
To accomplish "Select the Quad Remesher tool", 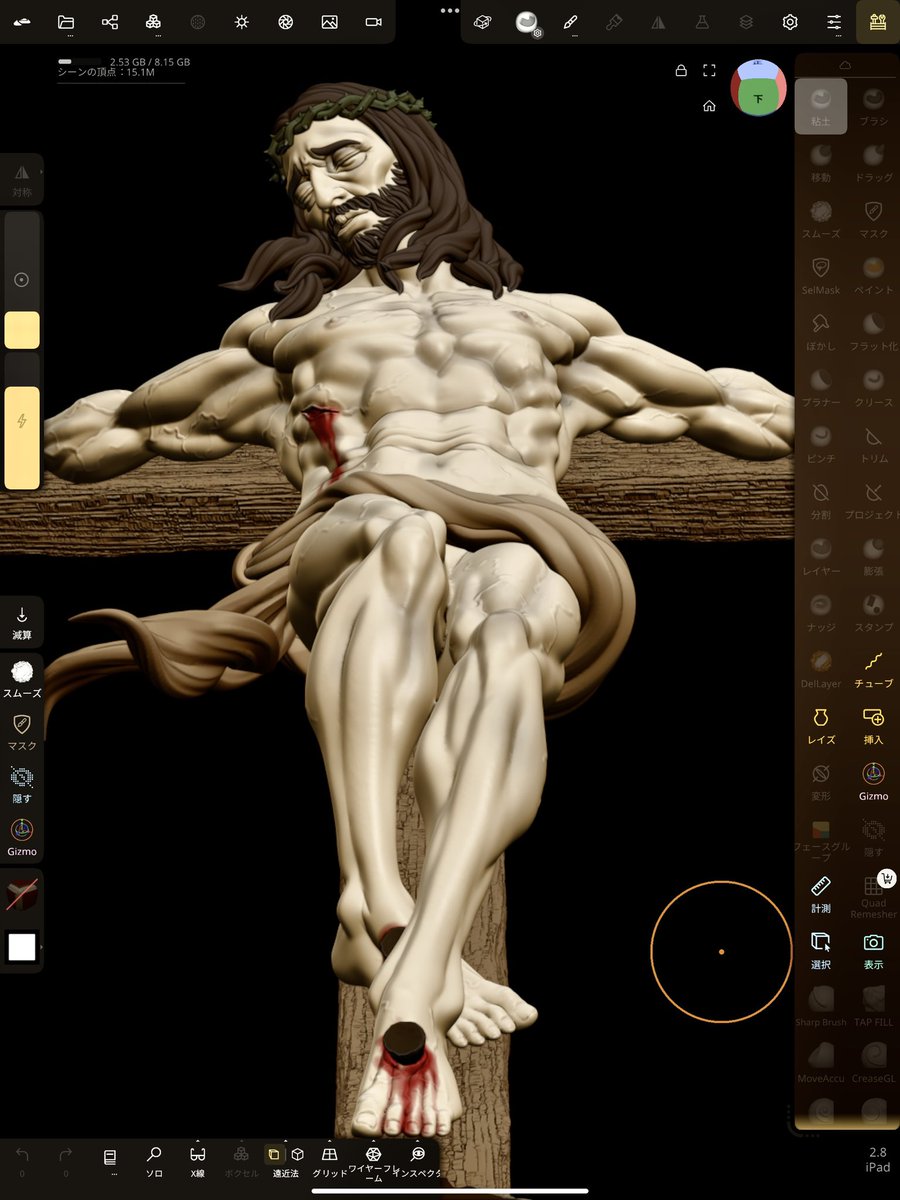I will (873, 895).
